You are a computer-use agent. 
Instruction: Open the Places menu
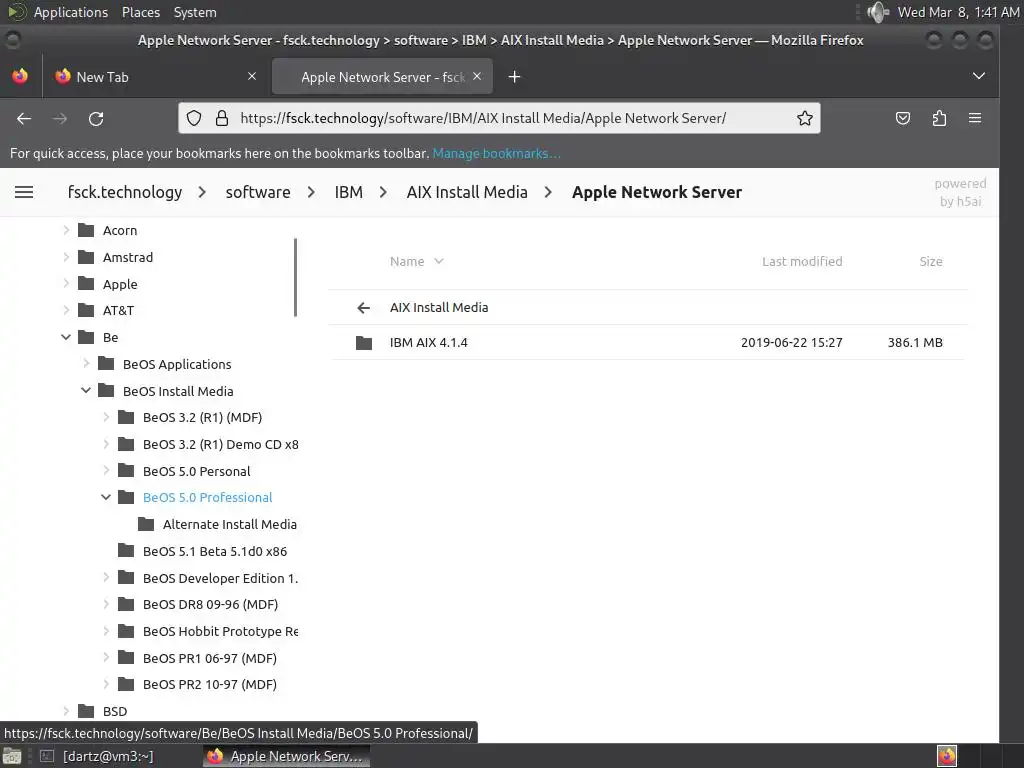(140, 12)
